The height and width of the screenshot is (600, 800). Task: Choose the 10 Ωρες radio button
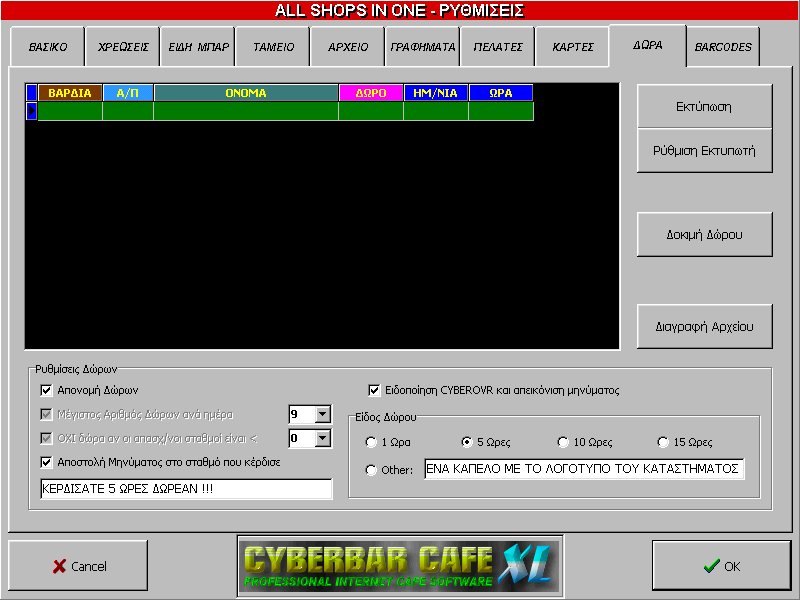[564, 442]
